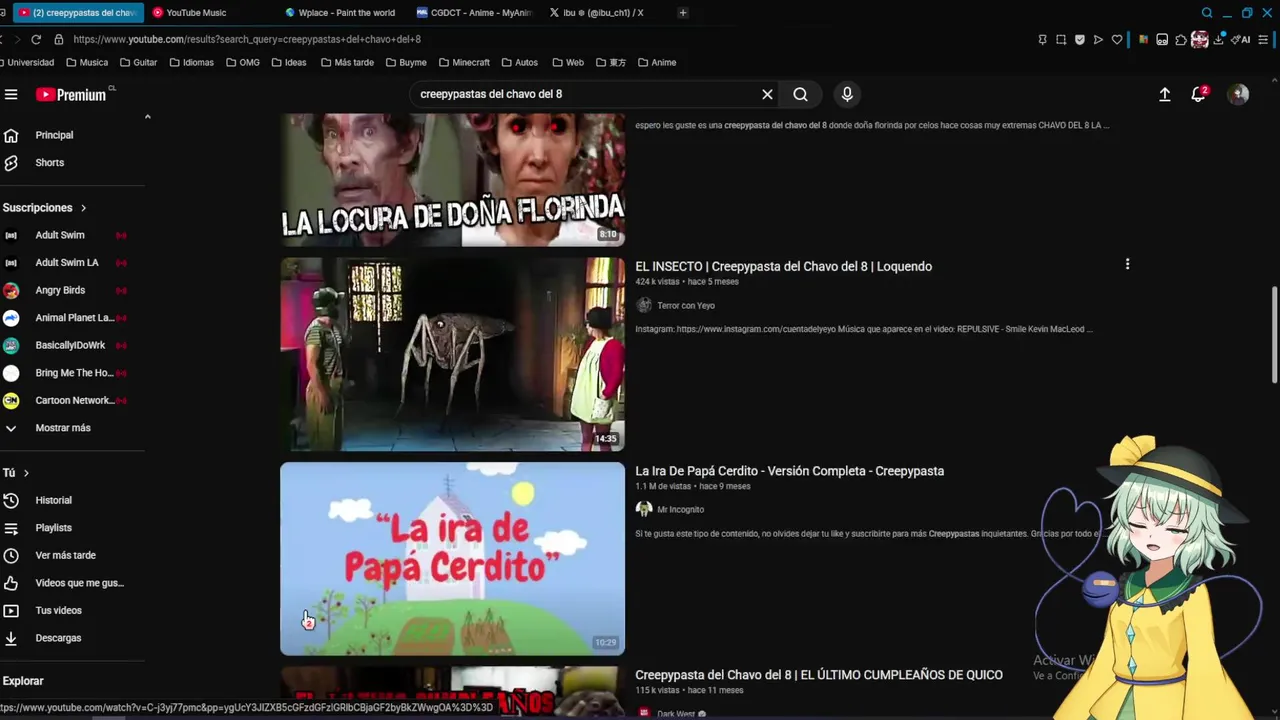
Task: Open Adult Swim LA subscription
Action: (x=65, y=262)
